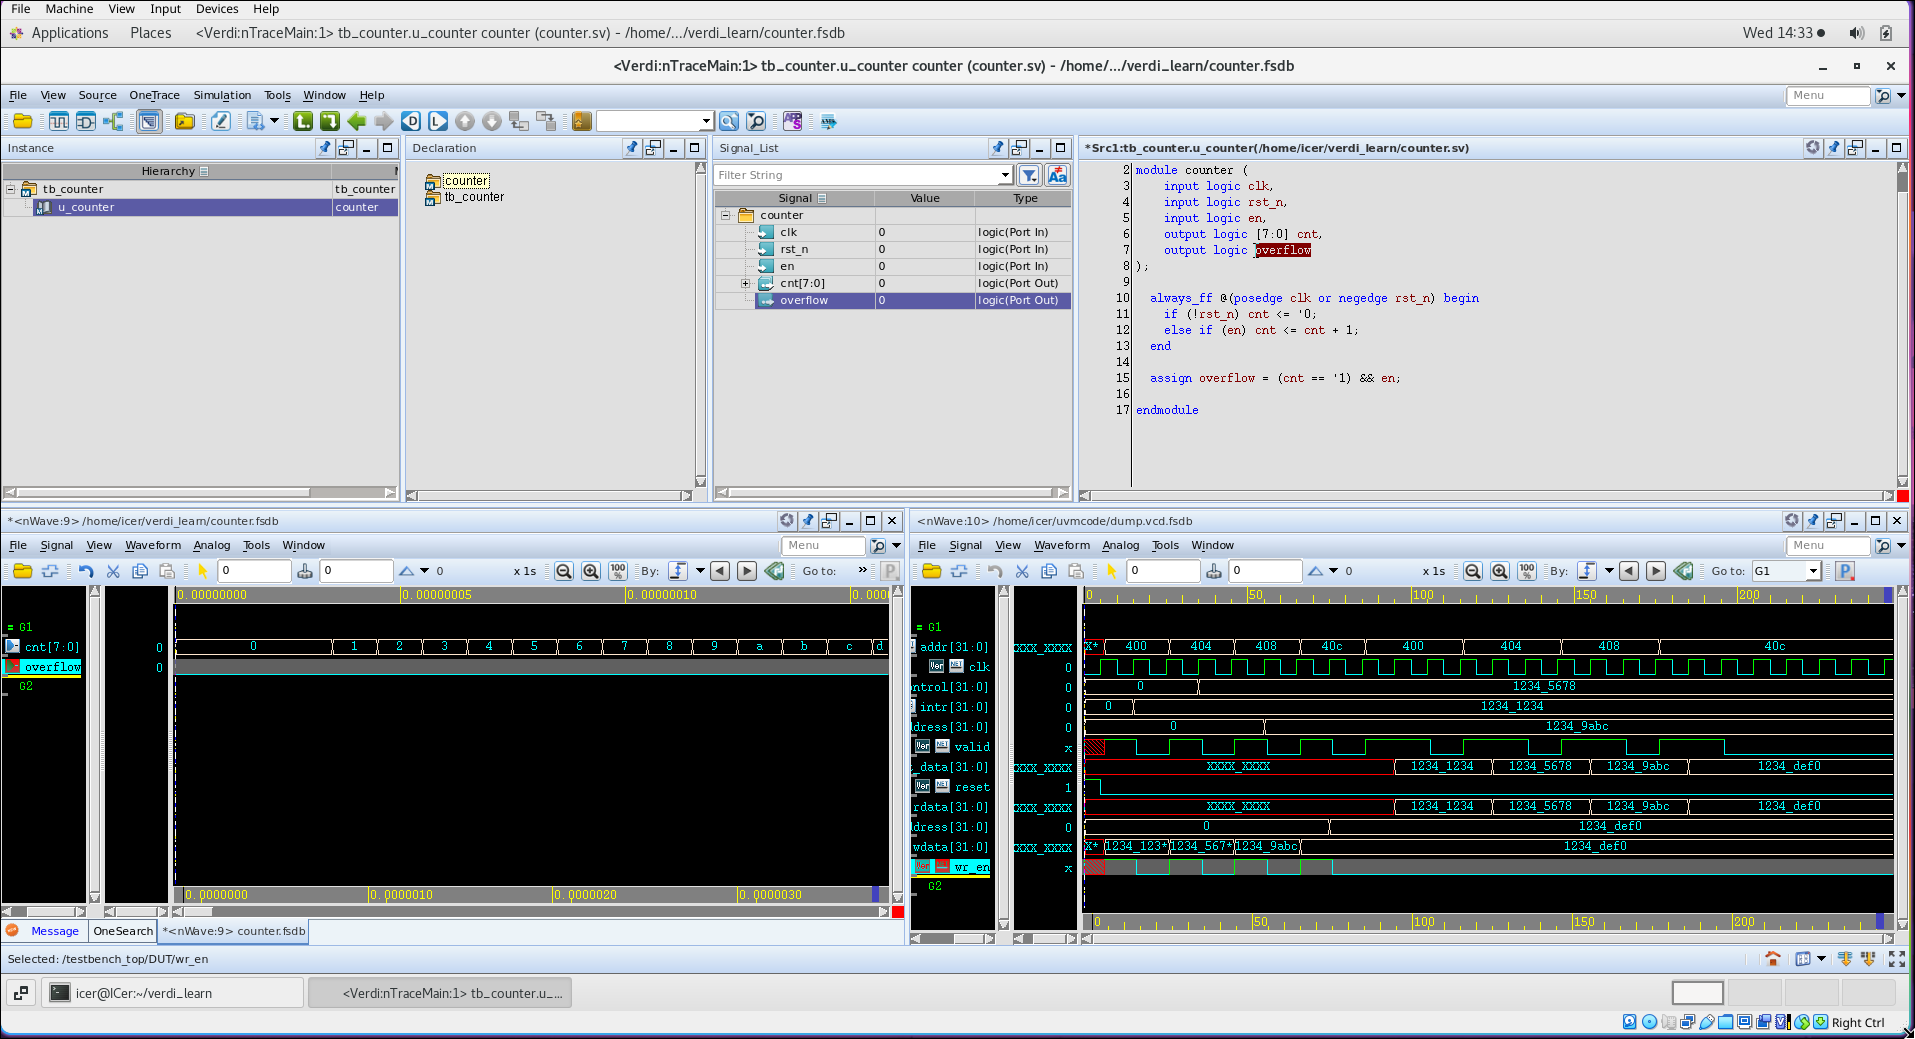Screen dimensions: 1915x1039
Task: Toggle pin on Instance panel
Action: point(325,148)
